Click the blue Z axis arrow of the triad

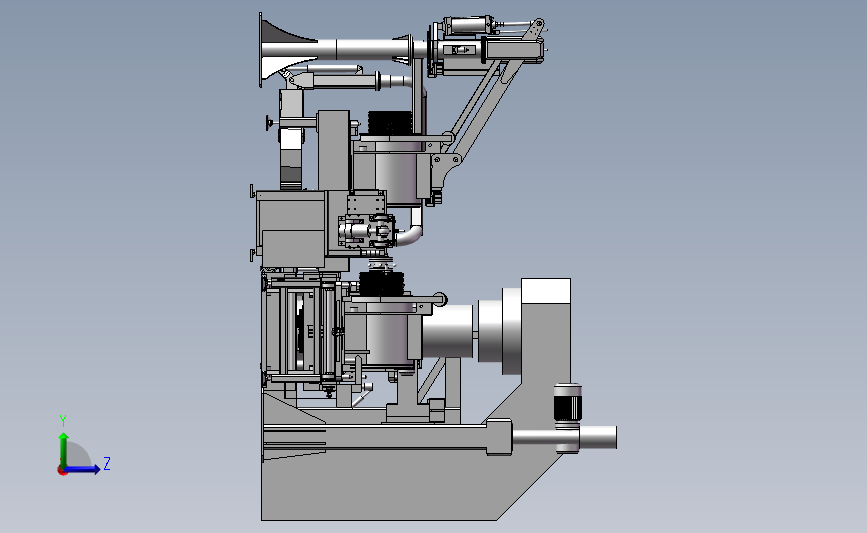pyautogui.click(x=82, y=469)
